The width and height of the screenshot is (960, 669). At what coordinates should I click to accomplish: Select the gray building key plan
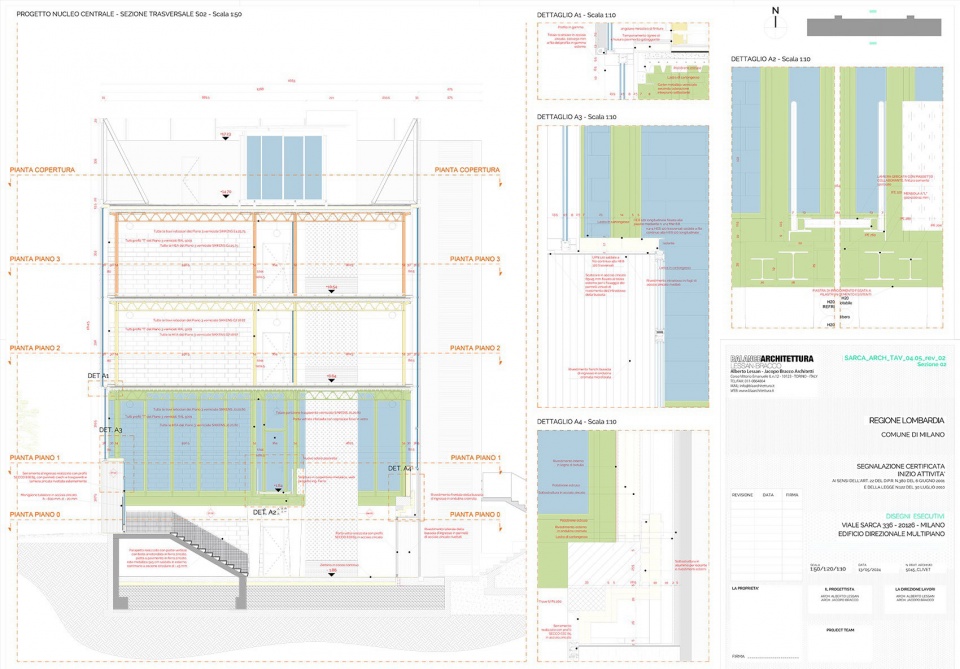tap(873, 25)
